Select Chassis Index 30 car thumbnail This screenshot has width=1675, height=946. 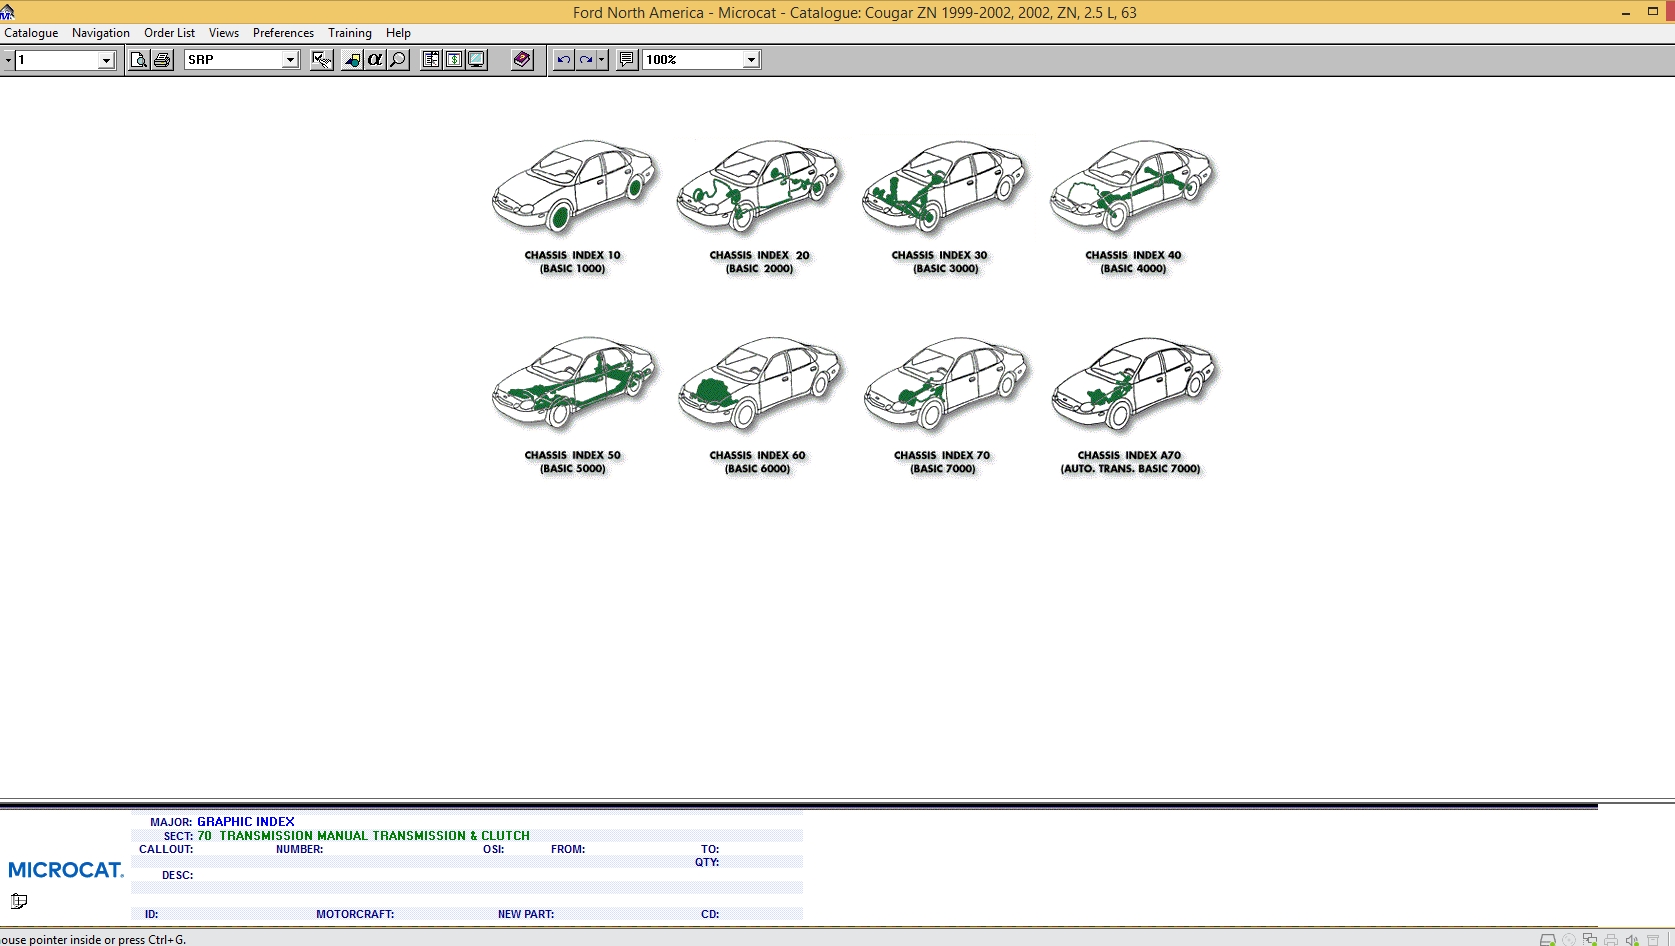tap(945, 186)
